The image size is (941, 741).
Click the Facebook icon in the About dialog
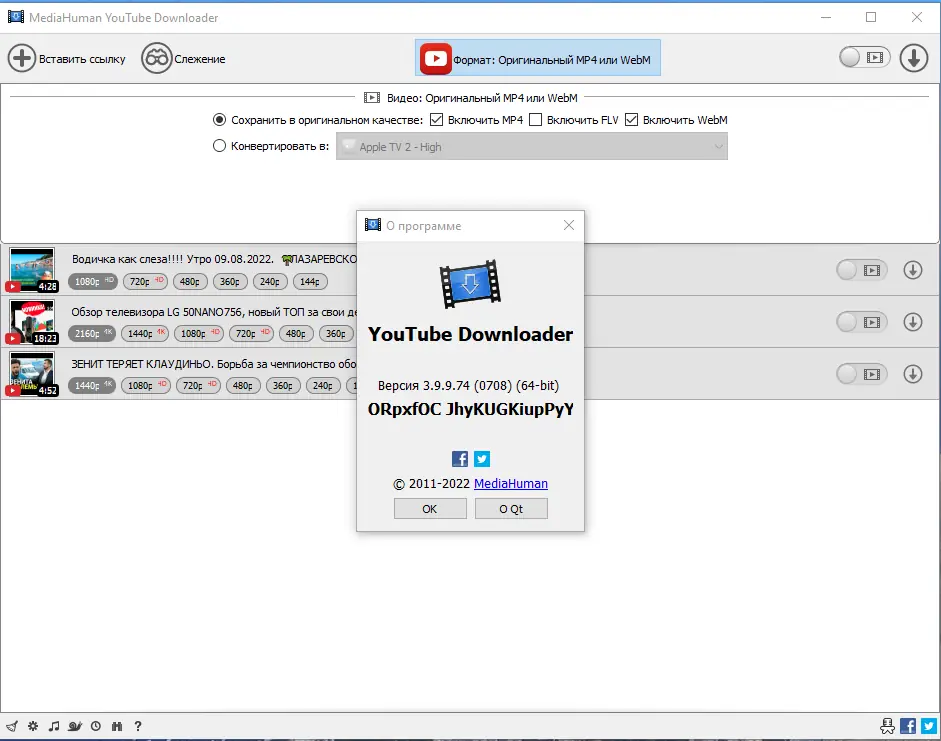point(459,459)
